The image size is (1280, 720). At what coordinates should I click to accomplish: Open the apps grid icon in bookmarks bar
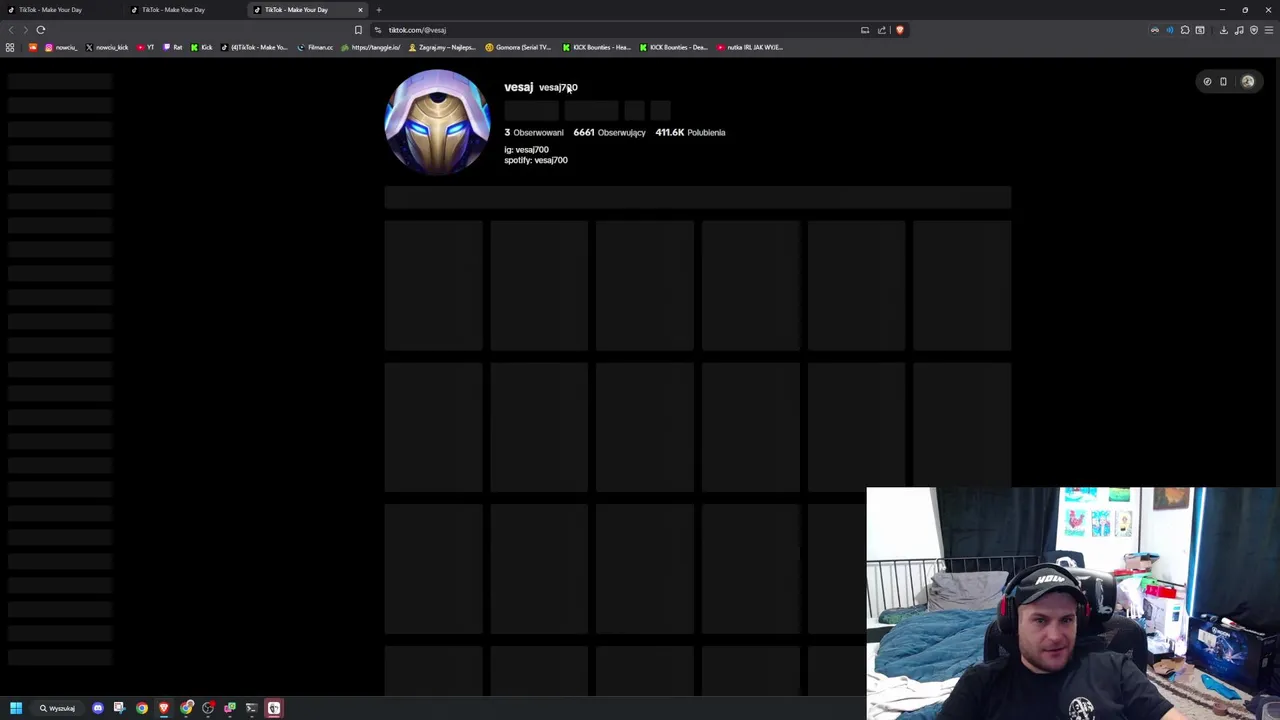(x=10, y=47)
